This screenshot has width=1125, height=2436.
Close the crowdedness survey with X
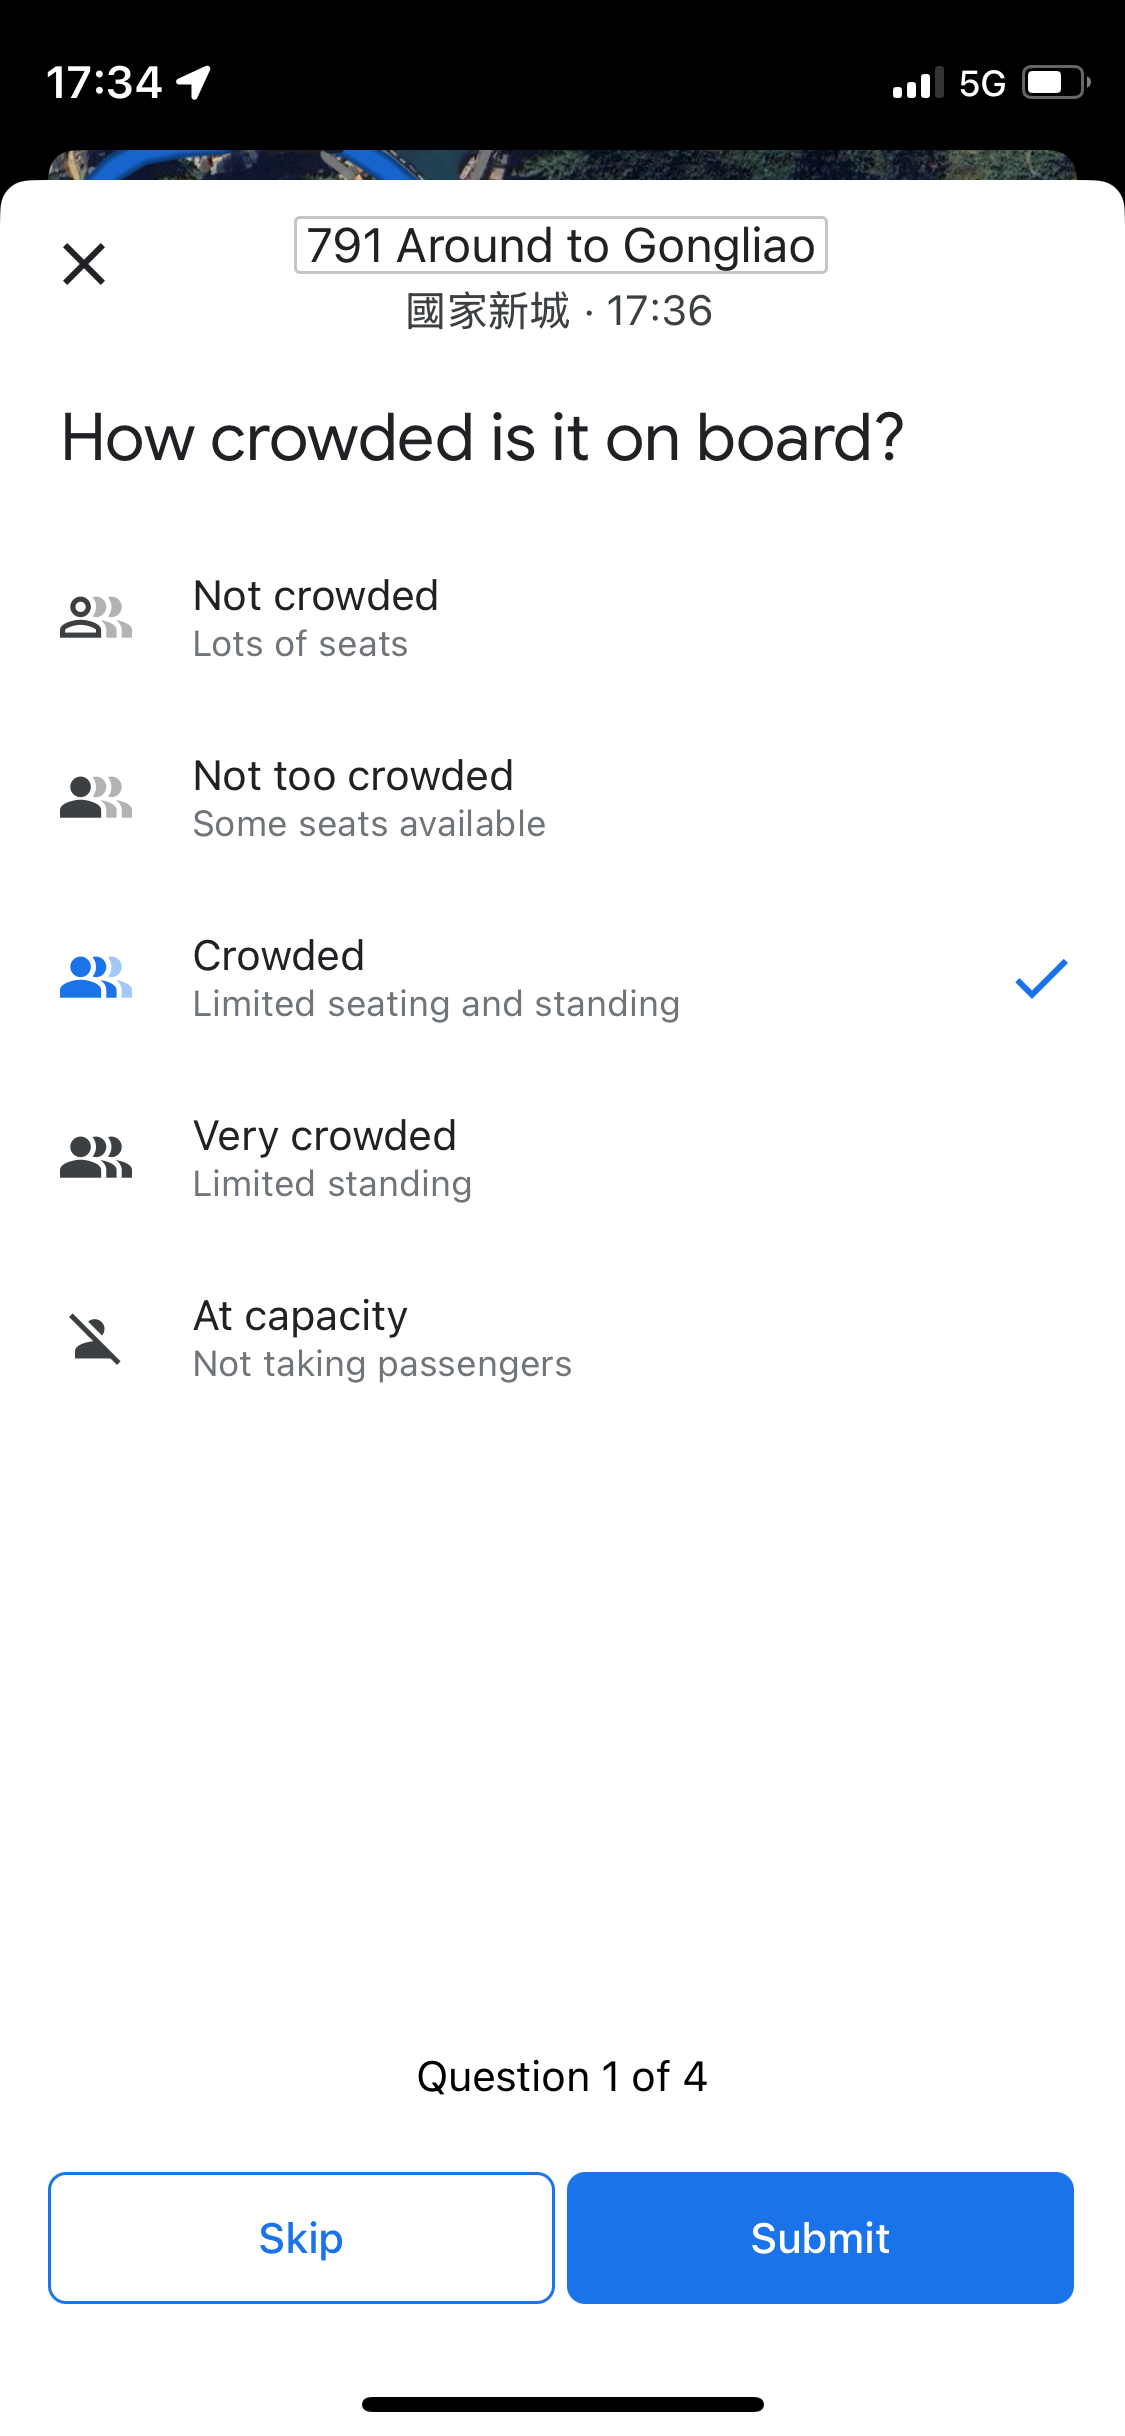click(x=84, y=264)
